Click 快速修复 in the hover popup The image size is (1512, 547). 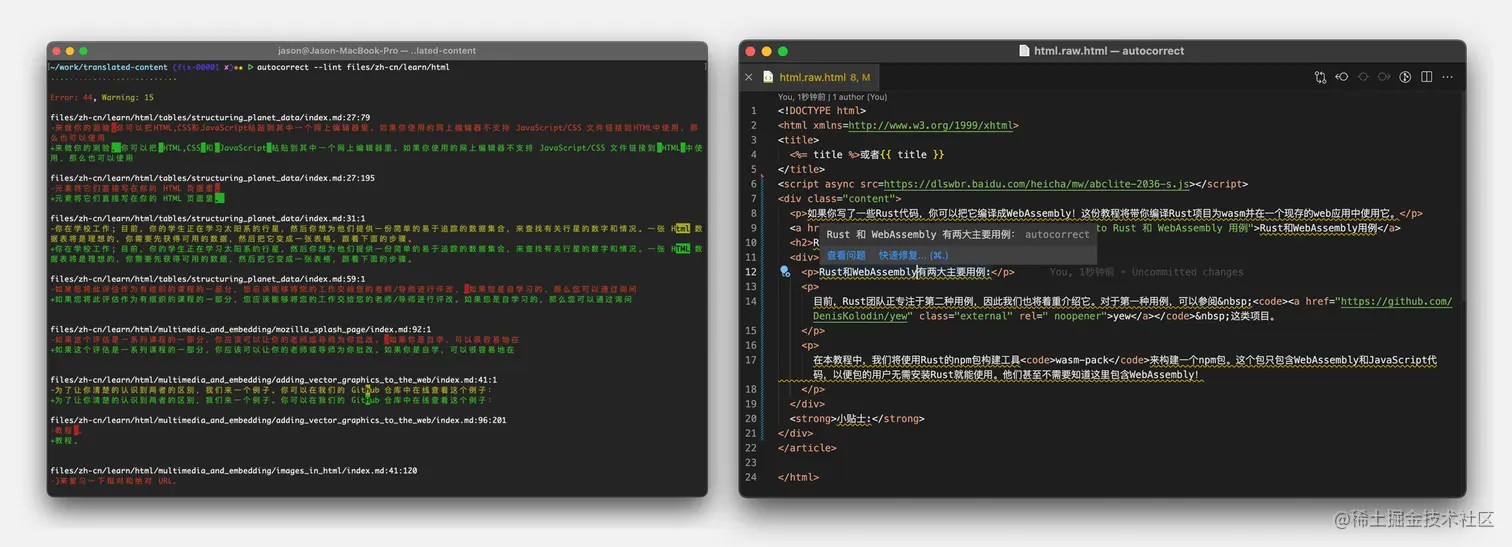tap(914, 255)
